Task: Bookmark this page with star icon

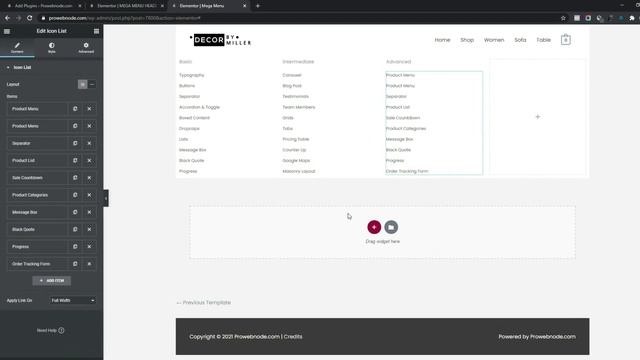Action: pyautogui.click(x=563, y=18)
